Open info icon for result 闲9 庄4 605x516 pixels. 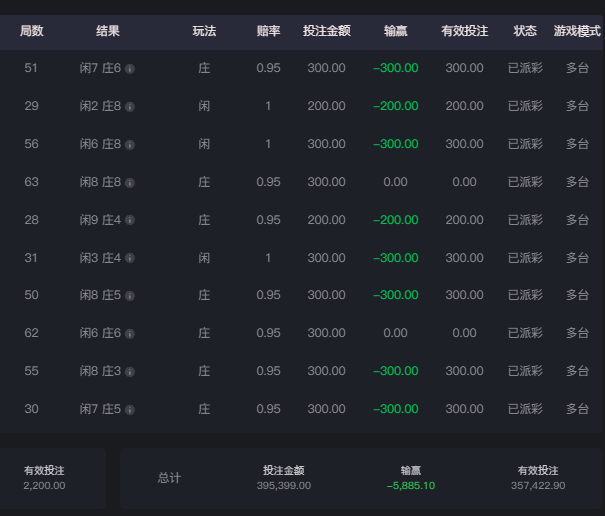(130, 220)
